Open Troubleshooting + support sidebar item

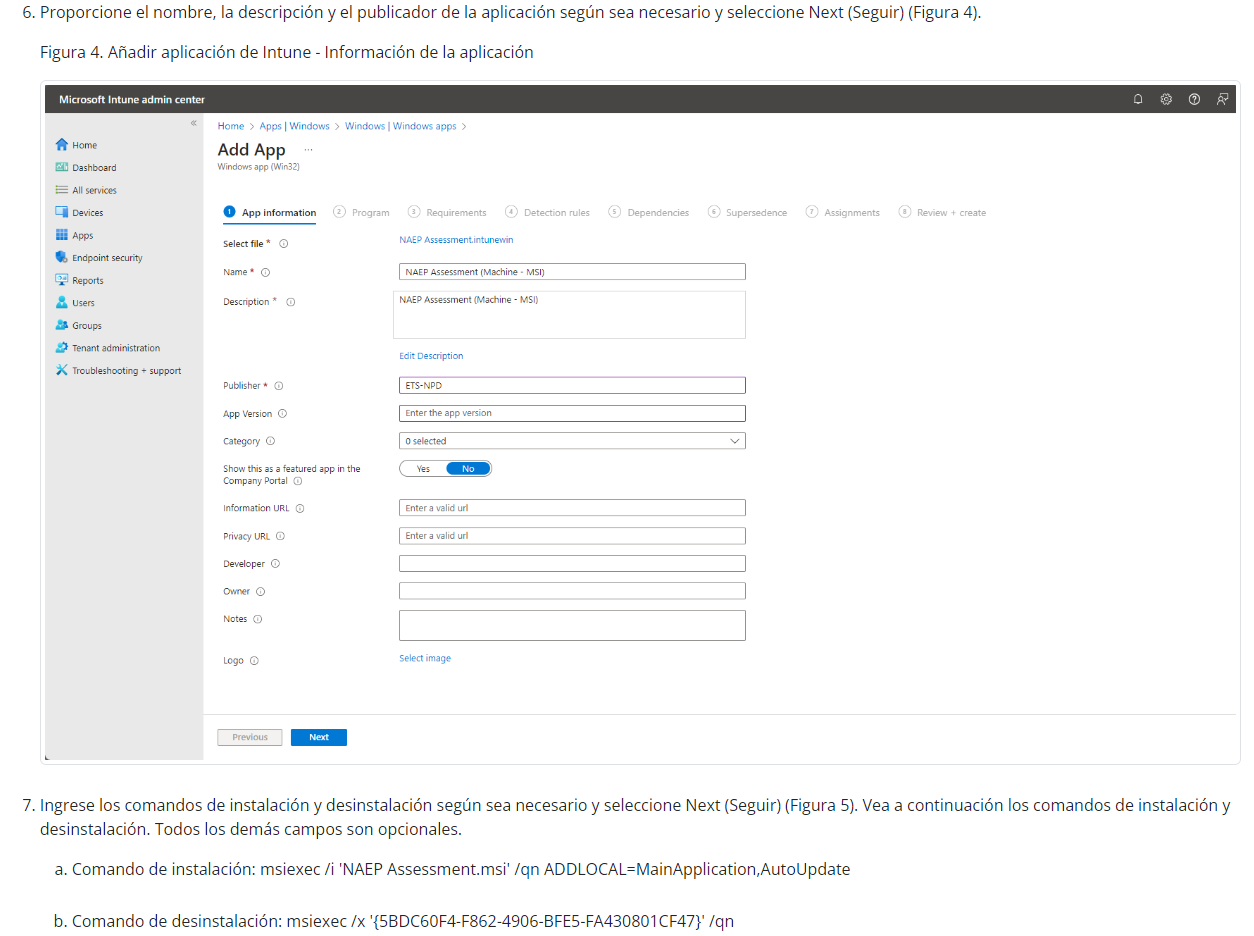click(126, 371)
